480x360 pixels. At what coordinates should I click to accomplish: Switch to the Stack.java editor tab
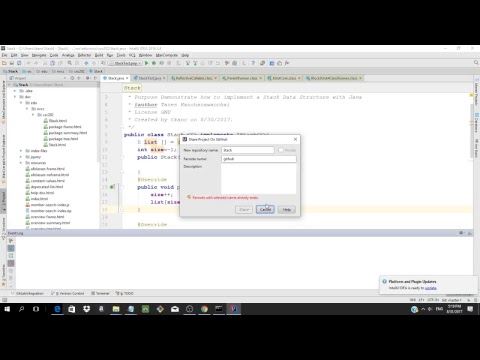[x=115, y=78]
